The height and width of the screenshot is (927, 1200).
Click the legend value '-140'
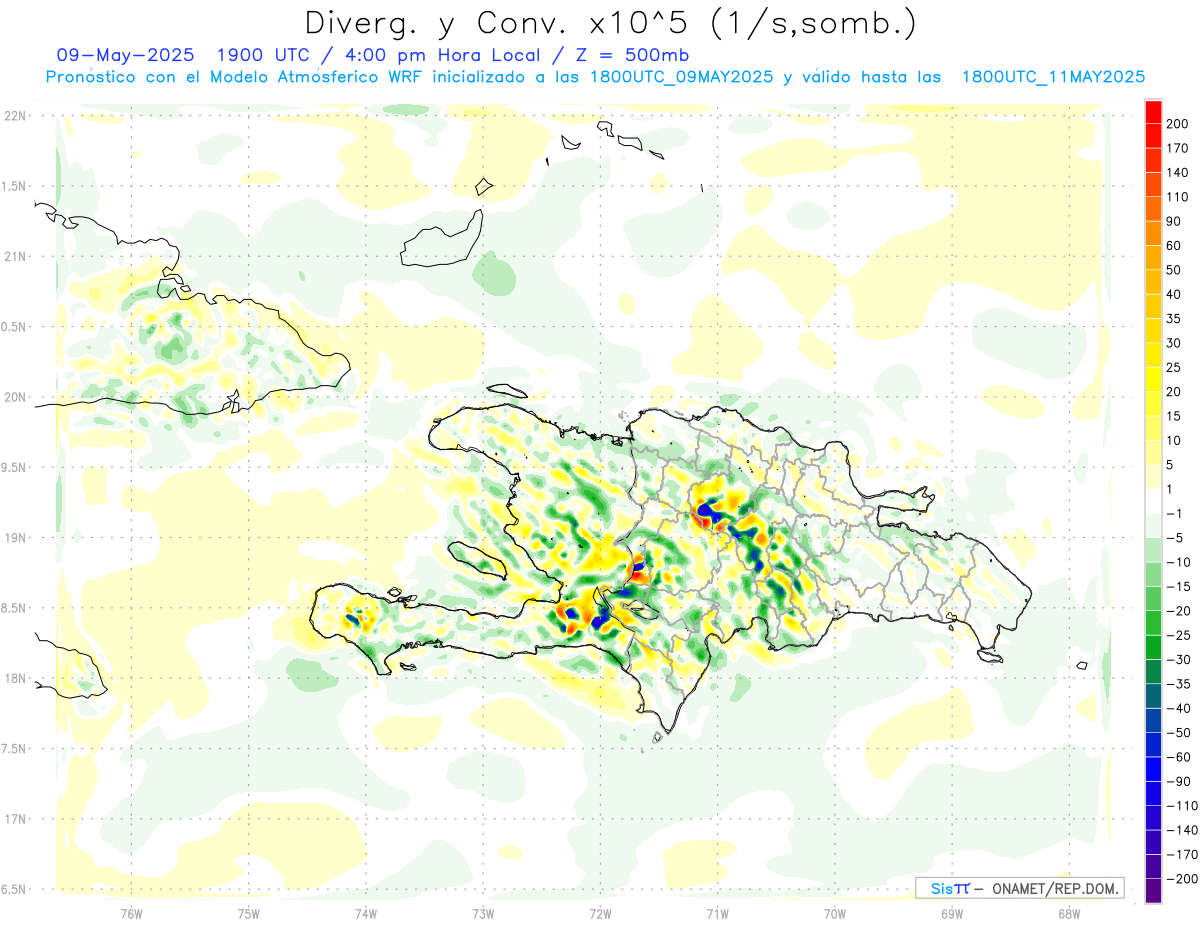(x=1181, y=831)
